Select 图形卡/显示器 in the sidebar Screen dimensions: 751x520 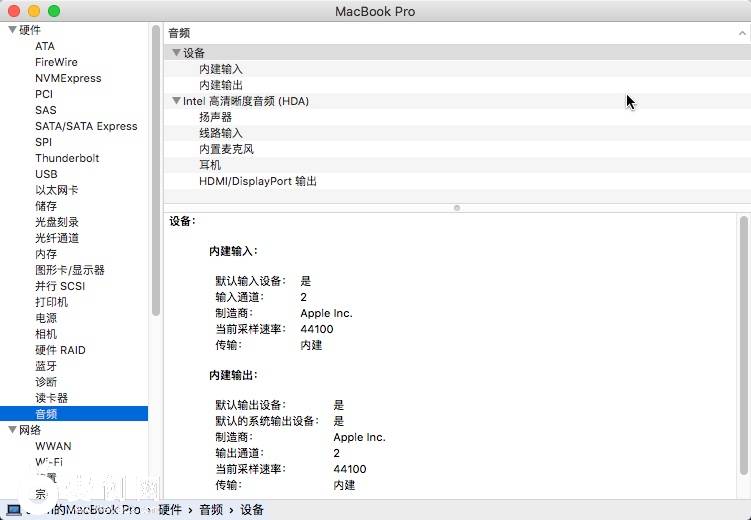(x=69, y=270)
